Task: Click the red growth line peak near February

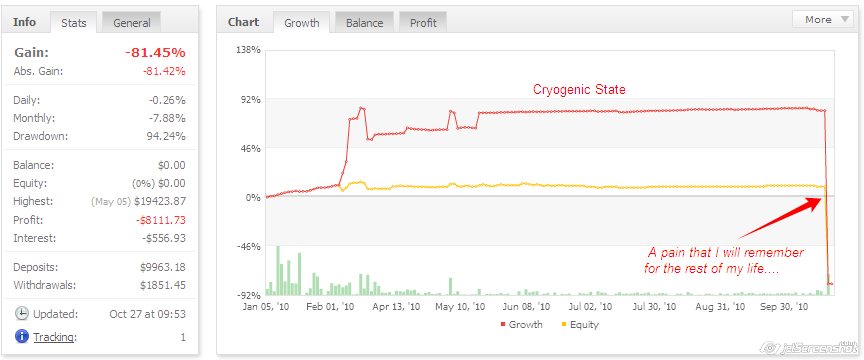Action: [361, 109]
